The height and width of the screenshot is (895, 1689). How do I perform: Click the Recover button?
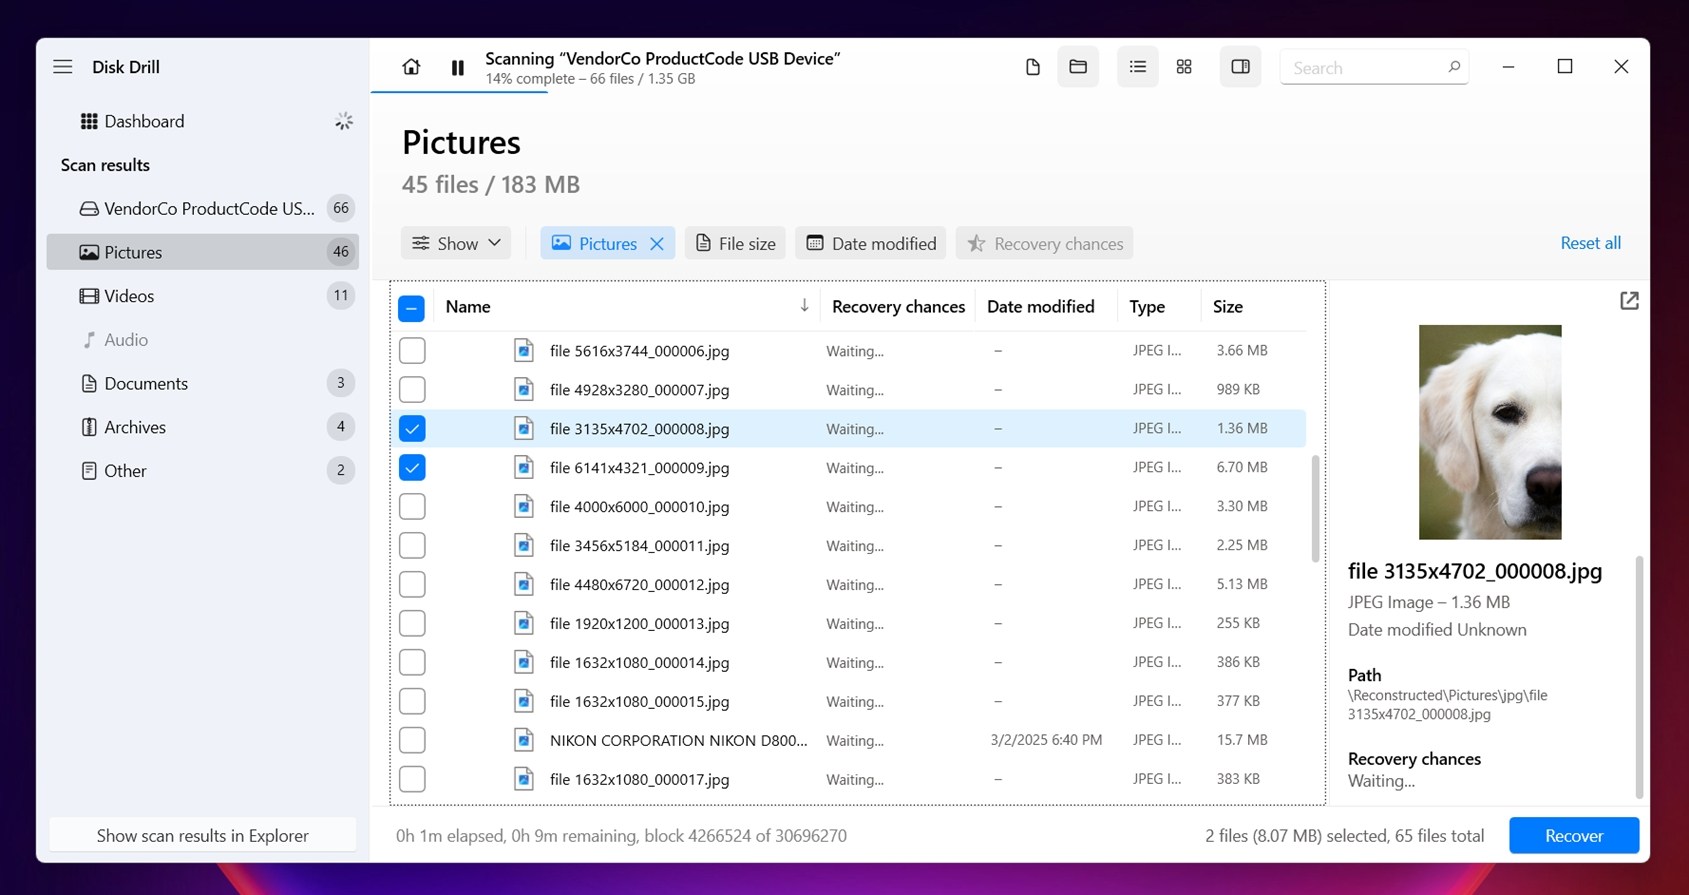[1573, 836]
